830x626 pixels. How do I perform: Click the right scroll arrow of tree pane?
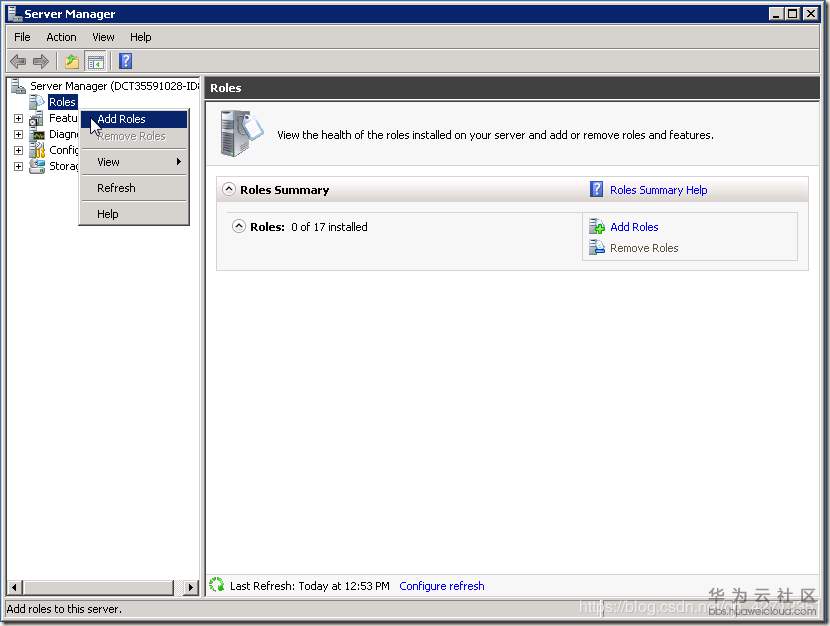pyautogui.click(x=191, y=587)
